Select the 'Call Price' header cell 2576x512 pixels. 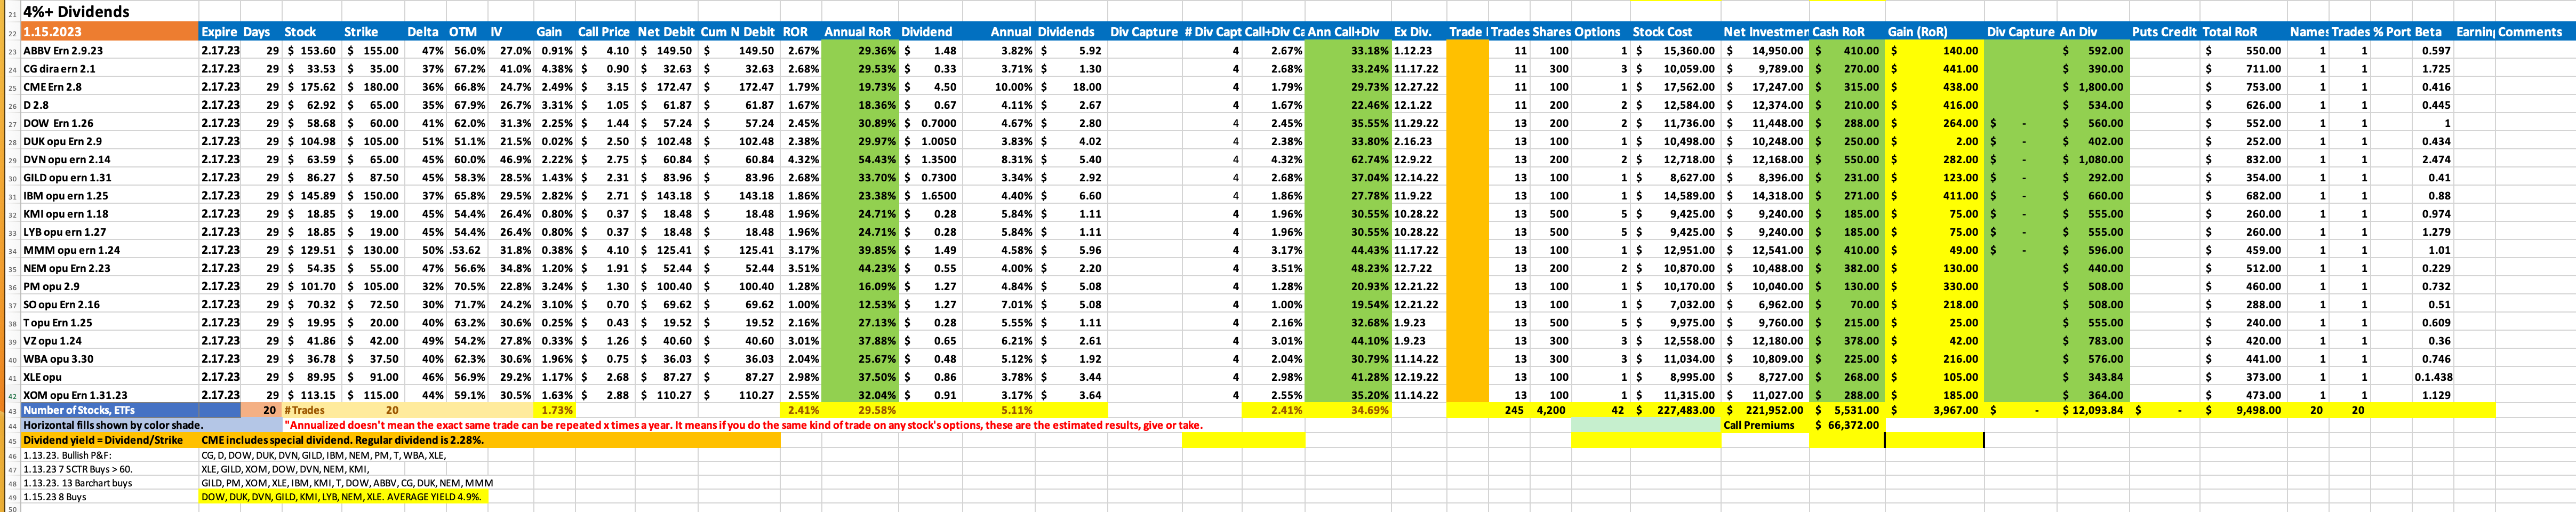(604, 32)
